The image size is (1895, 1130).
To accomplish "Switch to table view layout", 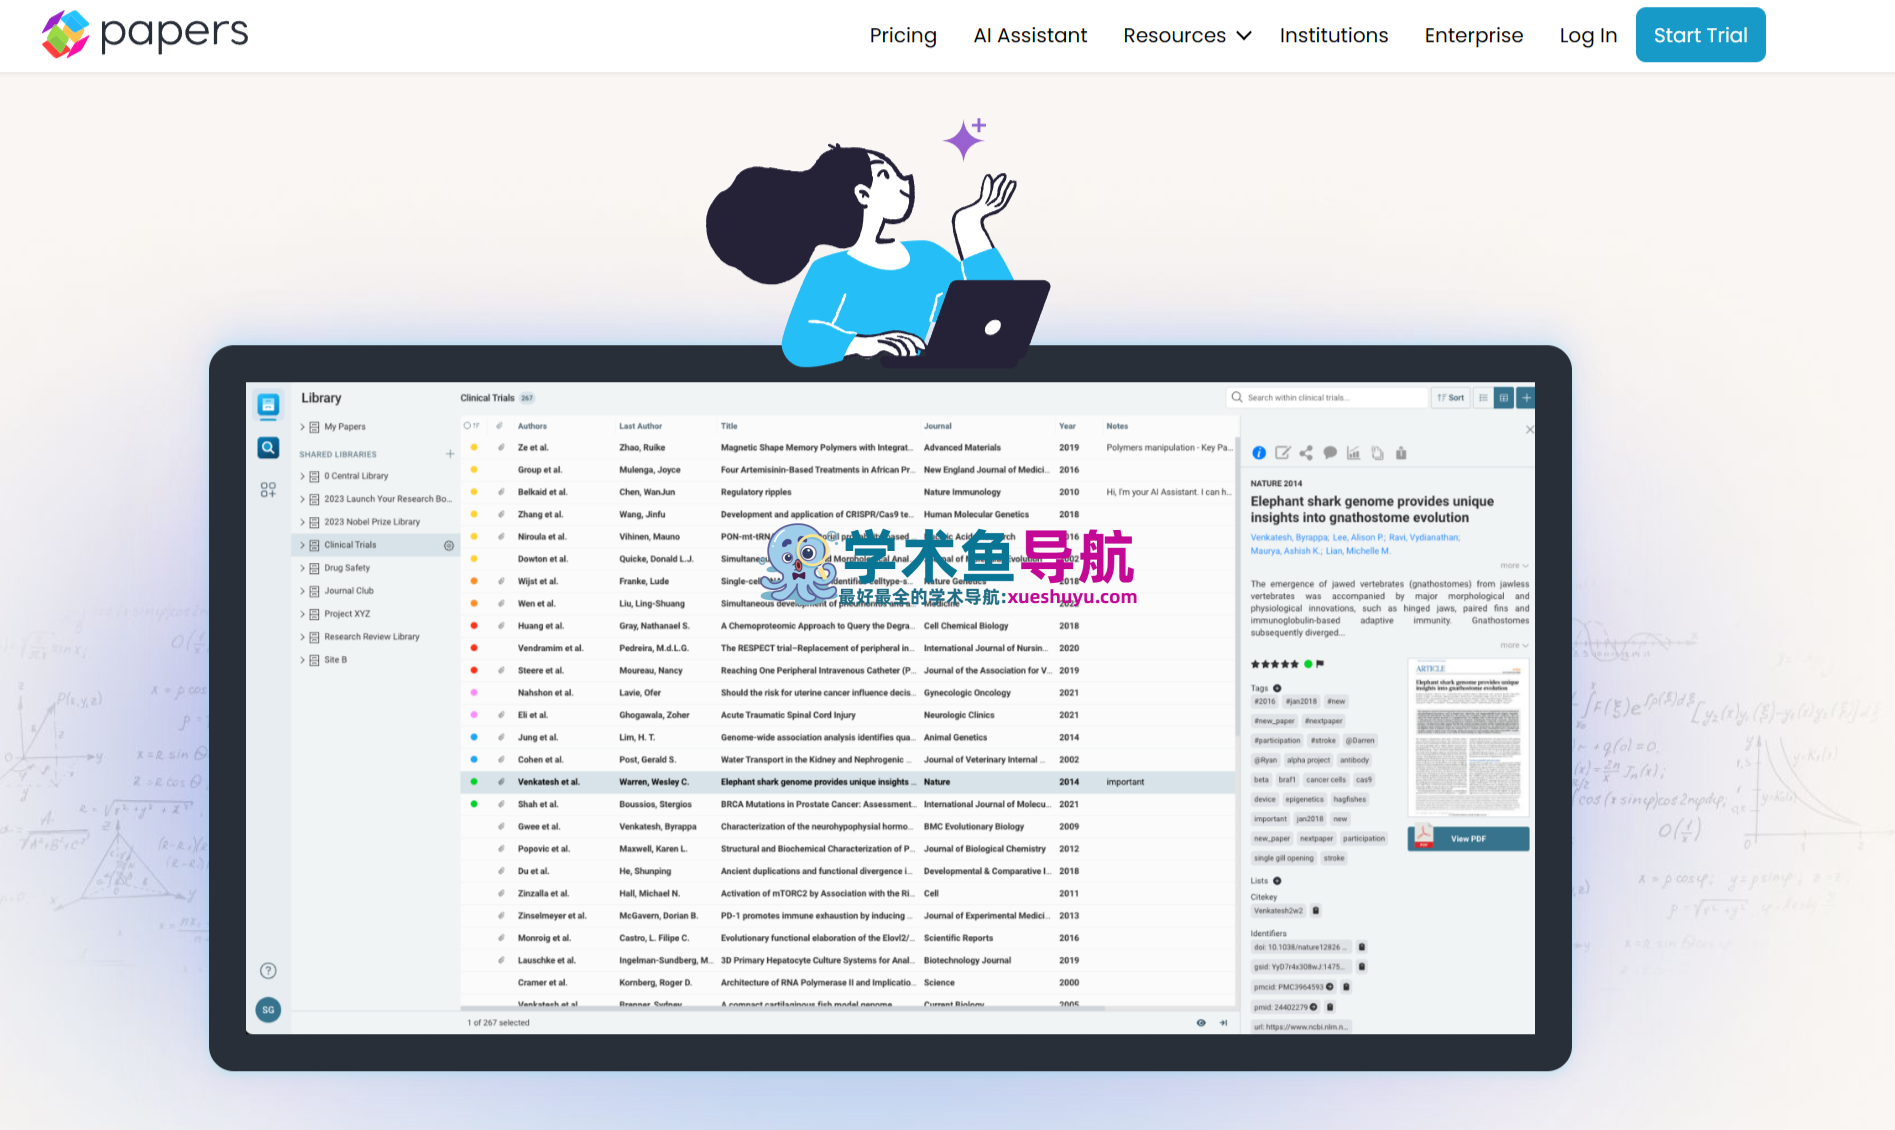I will tap(1503, 398).
